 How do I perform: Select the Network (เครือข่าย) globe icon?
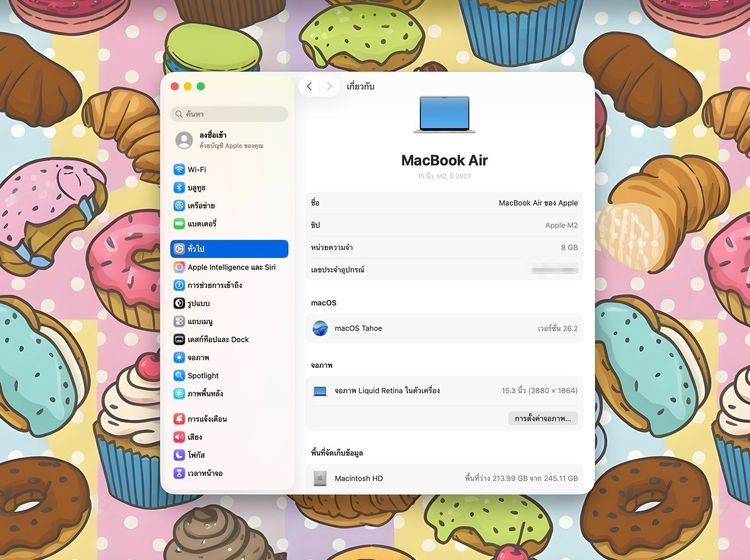point(179,206)
